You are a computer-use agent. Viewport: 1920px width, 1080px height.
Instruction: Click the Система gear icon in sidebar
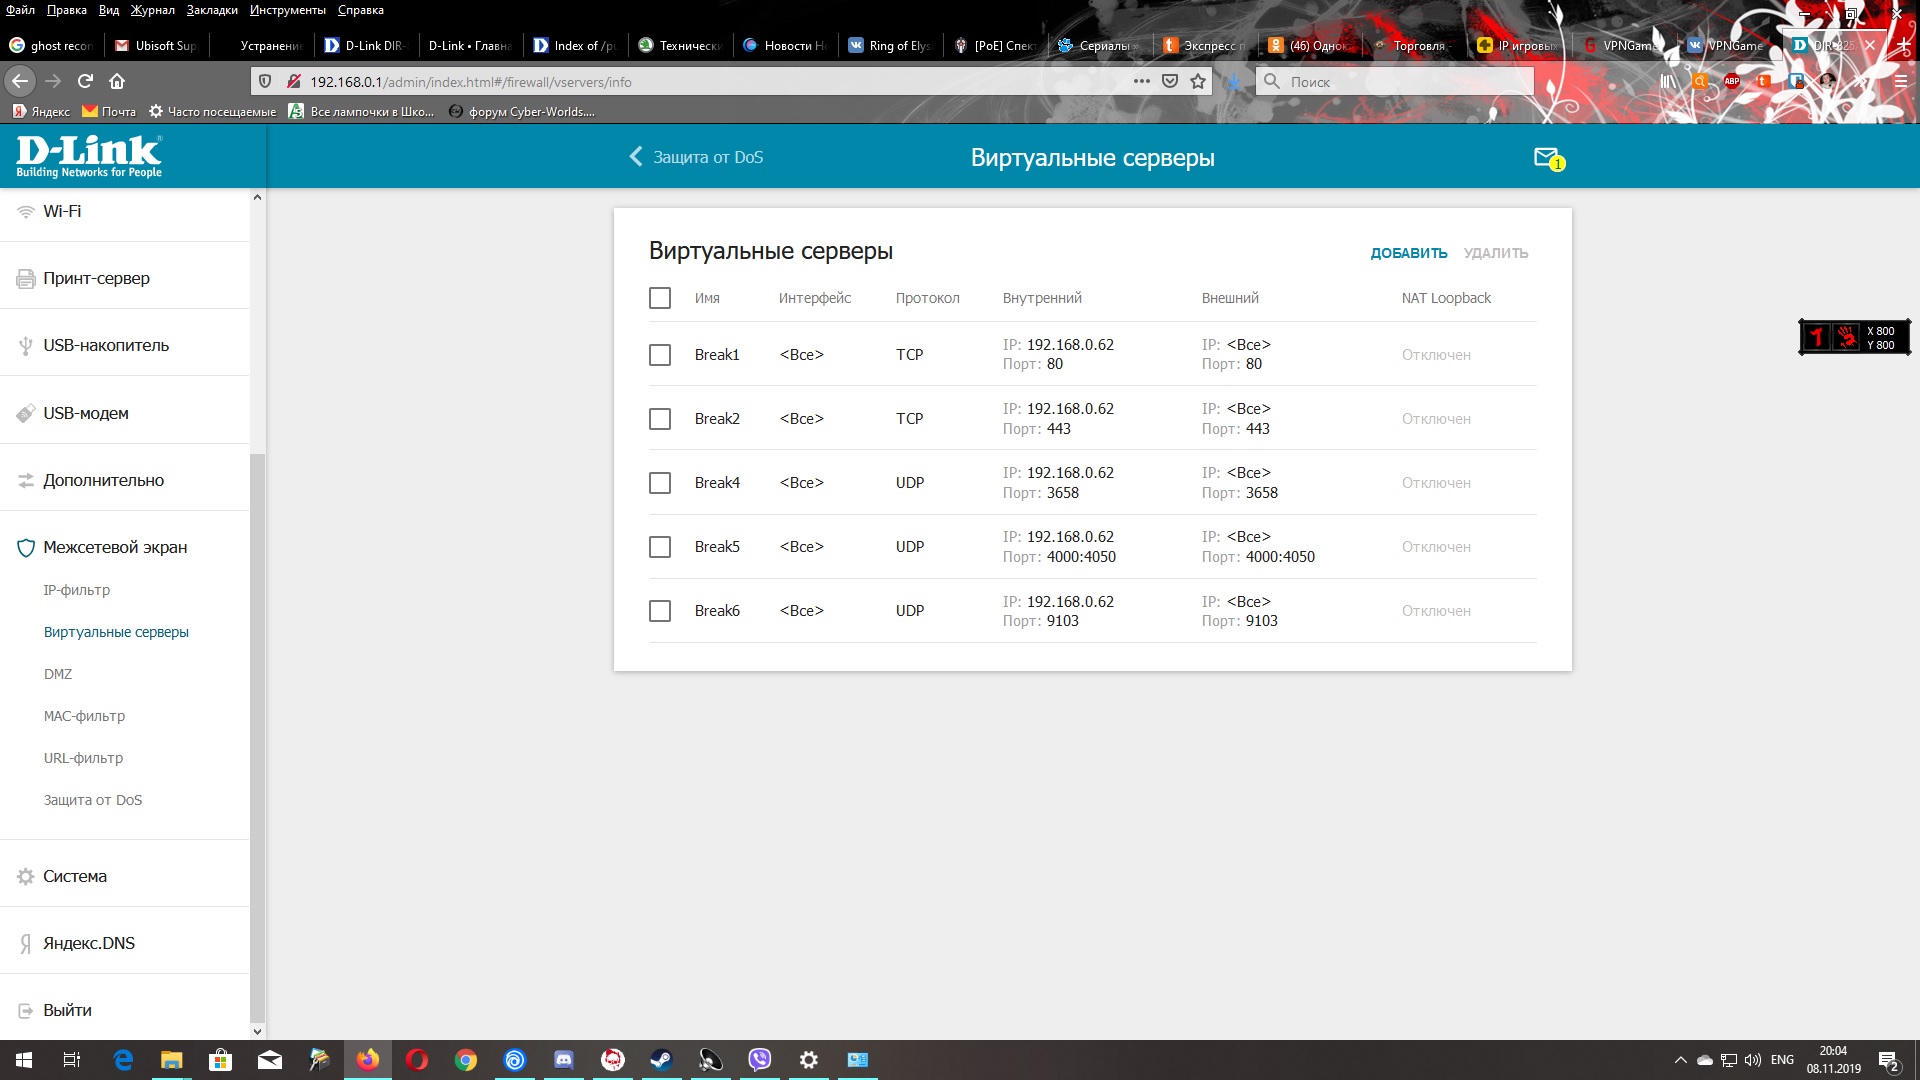pos(26,877)
